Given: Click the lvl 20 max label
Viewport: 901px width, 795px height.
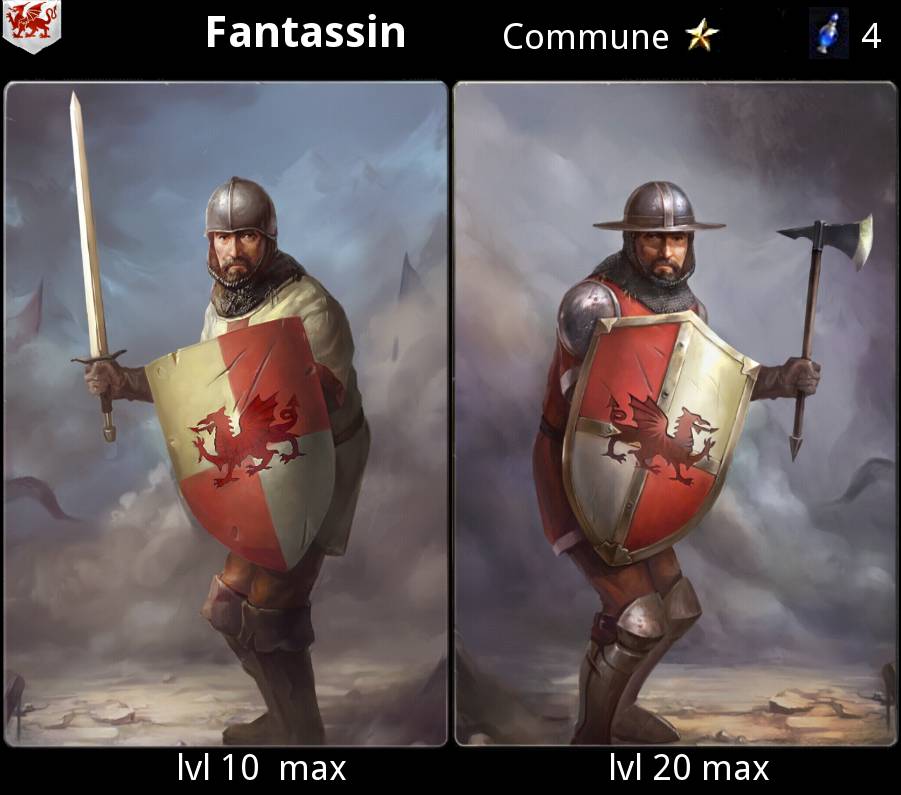Looking at the screenshot, I should tap(689, 767).
